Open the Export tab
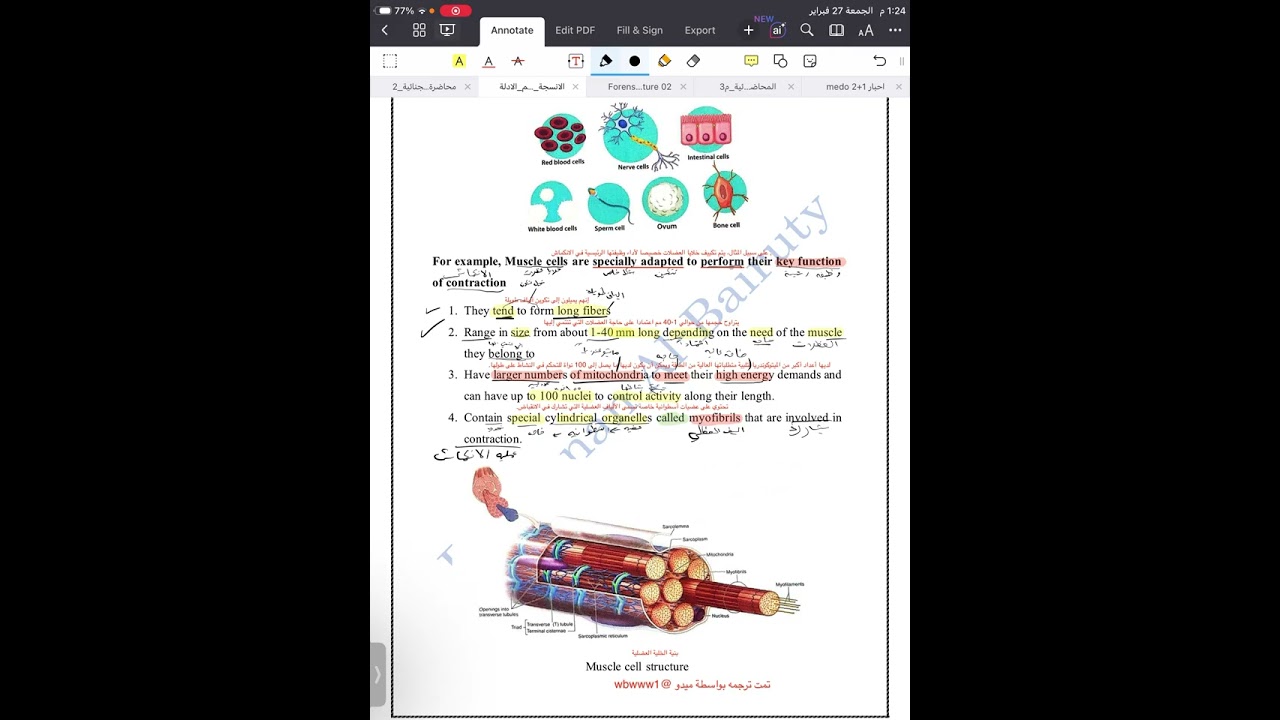 click(700, 31)
